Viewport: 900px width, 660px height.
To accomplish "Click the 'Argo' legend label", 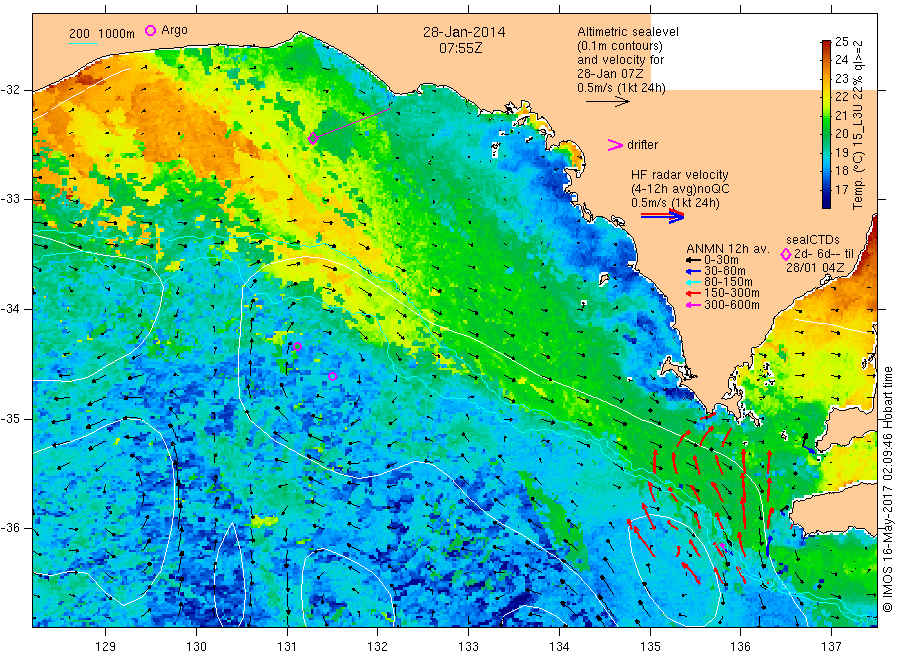I will point(174,30).
